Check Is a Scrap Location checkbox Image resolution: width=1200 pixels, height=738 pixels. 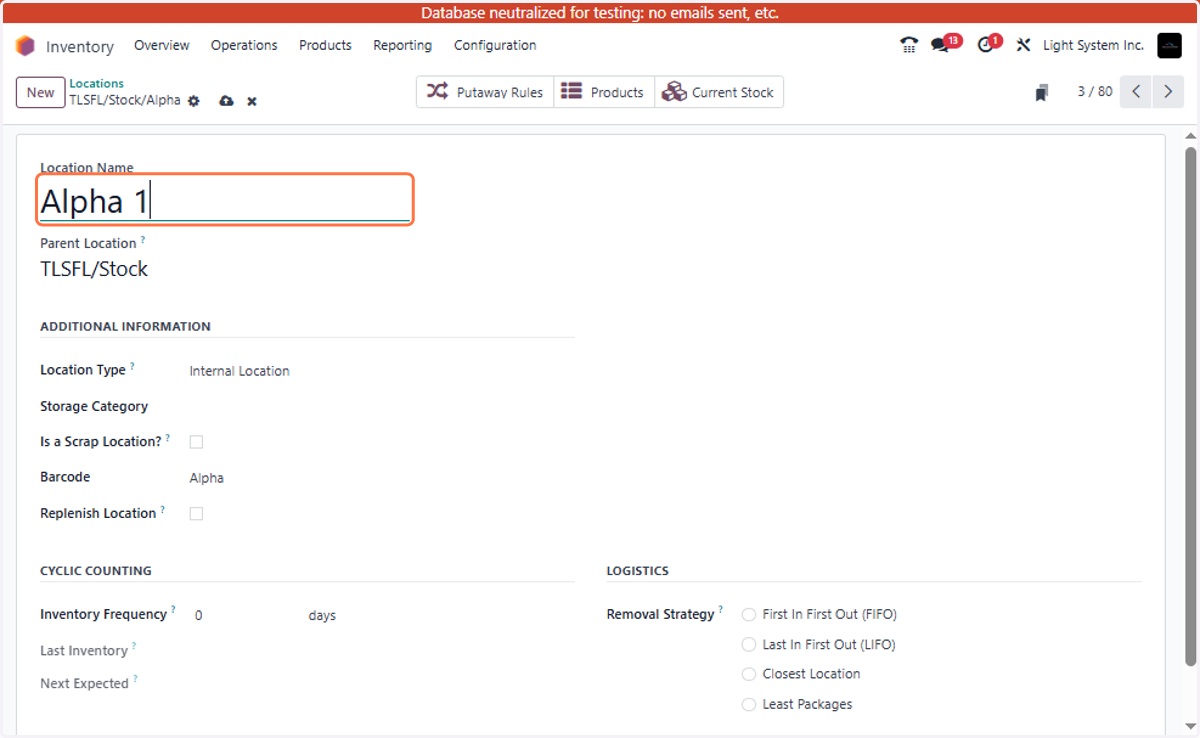(196, 442)
